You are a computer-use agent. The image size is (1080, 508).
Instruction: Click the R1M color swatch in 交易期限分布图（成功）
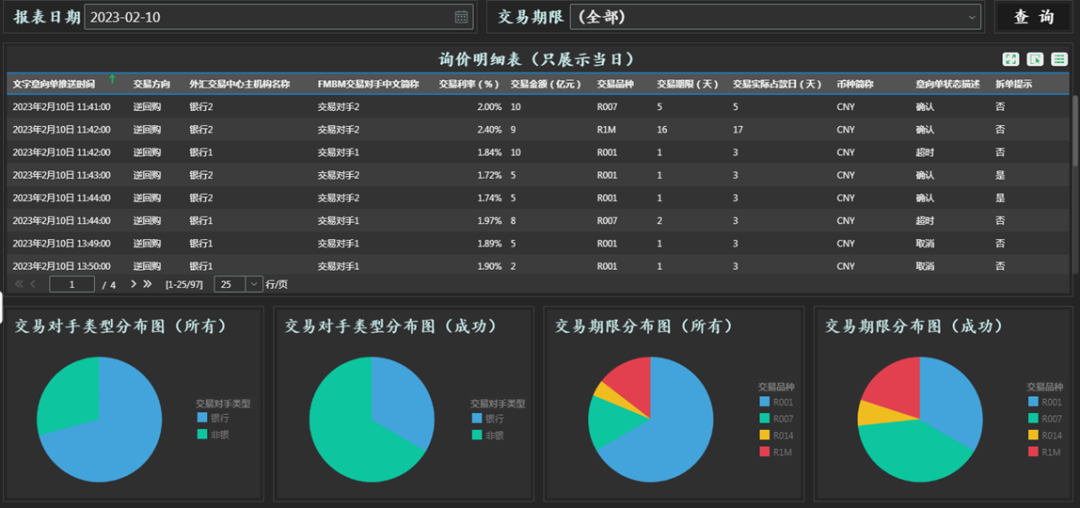[x=1033, y=452]
